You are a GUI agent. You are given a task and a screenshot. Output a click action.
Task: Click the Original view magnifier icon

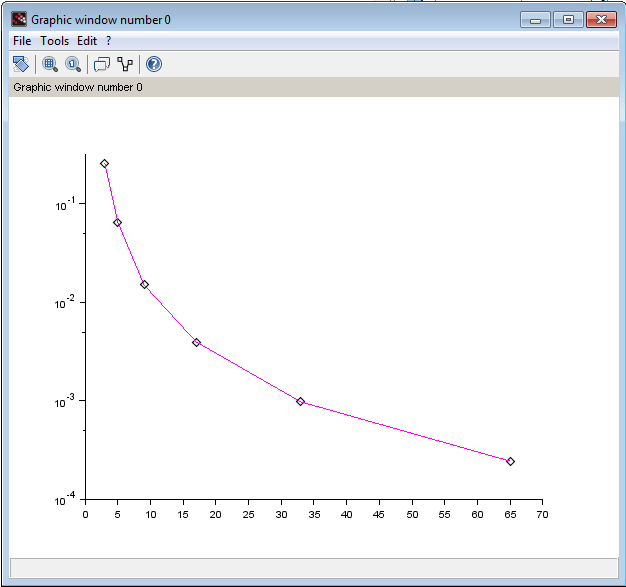click(73, 64)
